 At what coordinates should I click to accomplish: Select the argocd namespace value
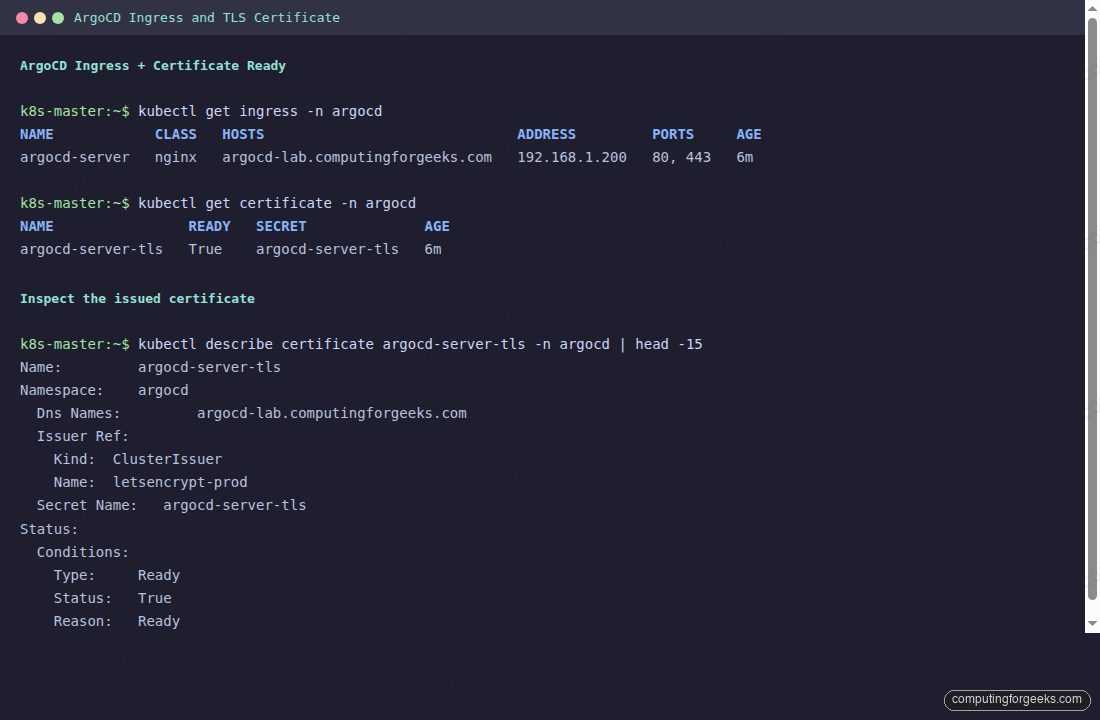tap(162, 390)
